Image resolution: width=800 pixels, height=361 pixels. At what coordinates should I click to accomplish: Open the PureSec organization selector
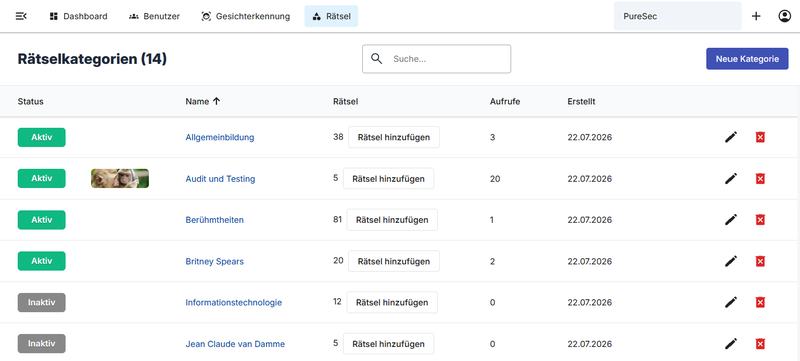(677, 16)
